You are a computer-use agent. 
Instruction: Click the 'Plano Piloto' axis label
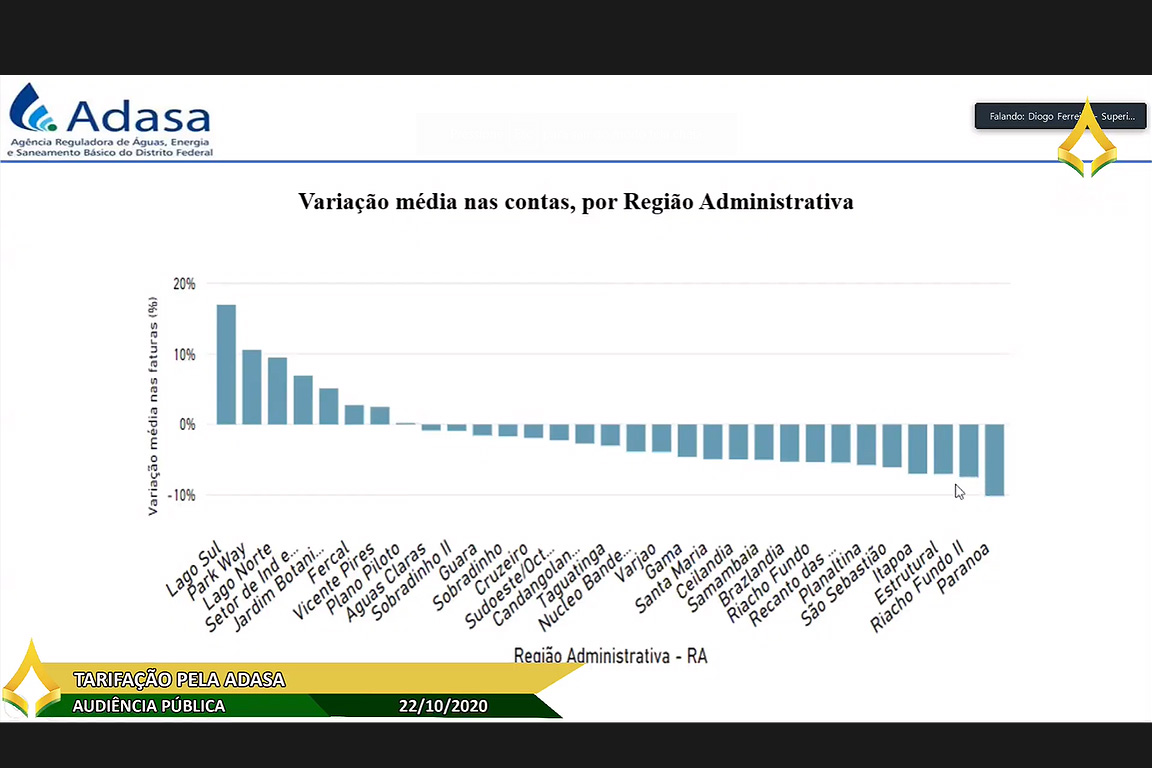tap(373, 573)
